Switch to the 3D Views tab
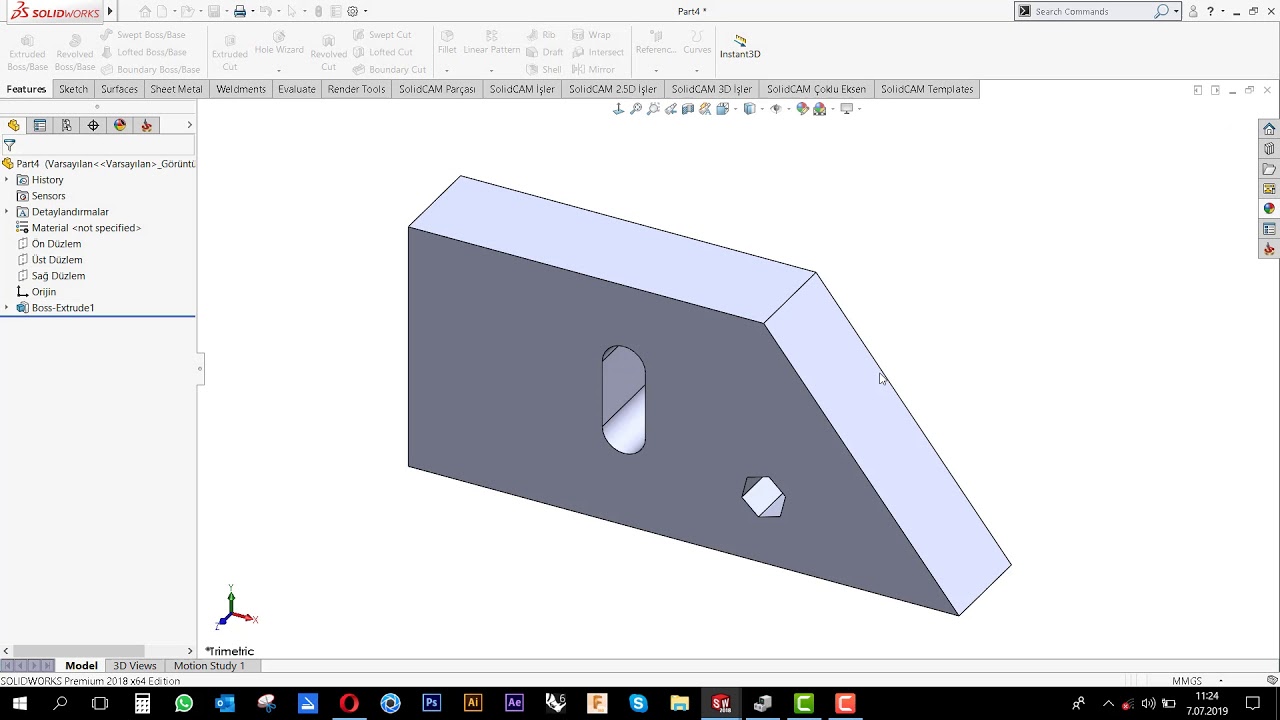This screenshot has width=1280, height=720. tap(134, 666)
